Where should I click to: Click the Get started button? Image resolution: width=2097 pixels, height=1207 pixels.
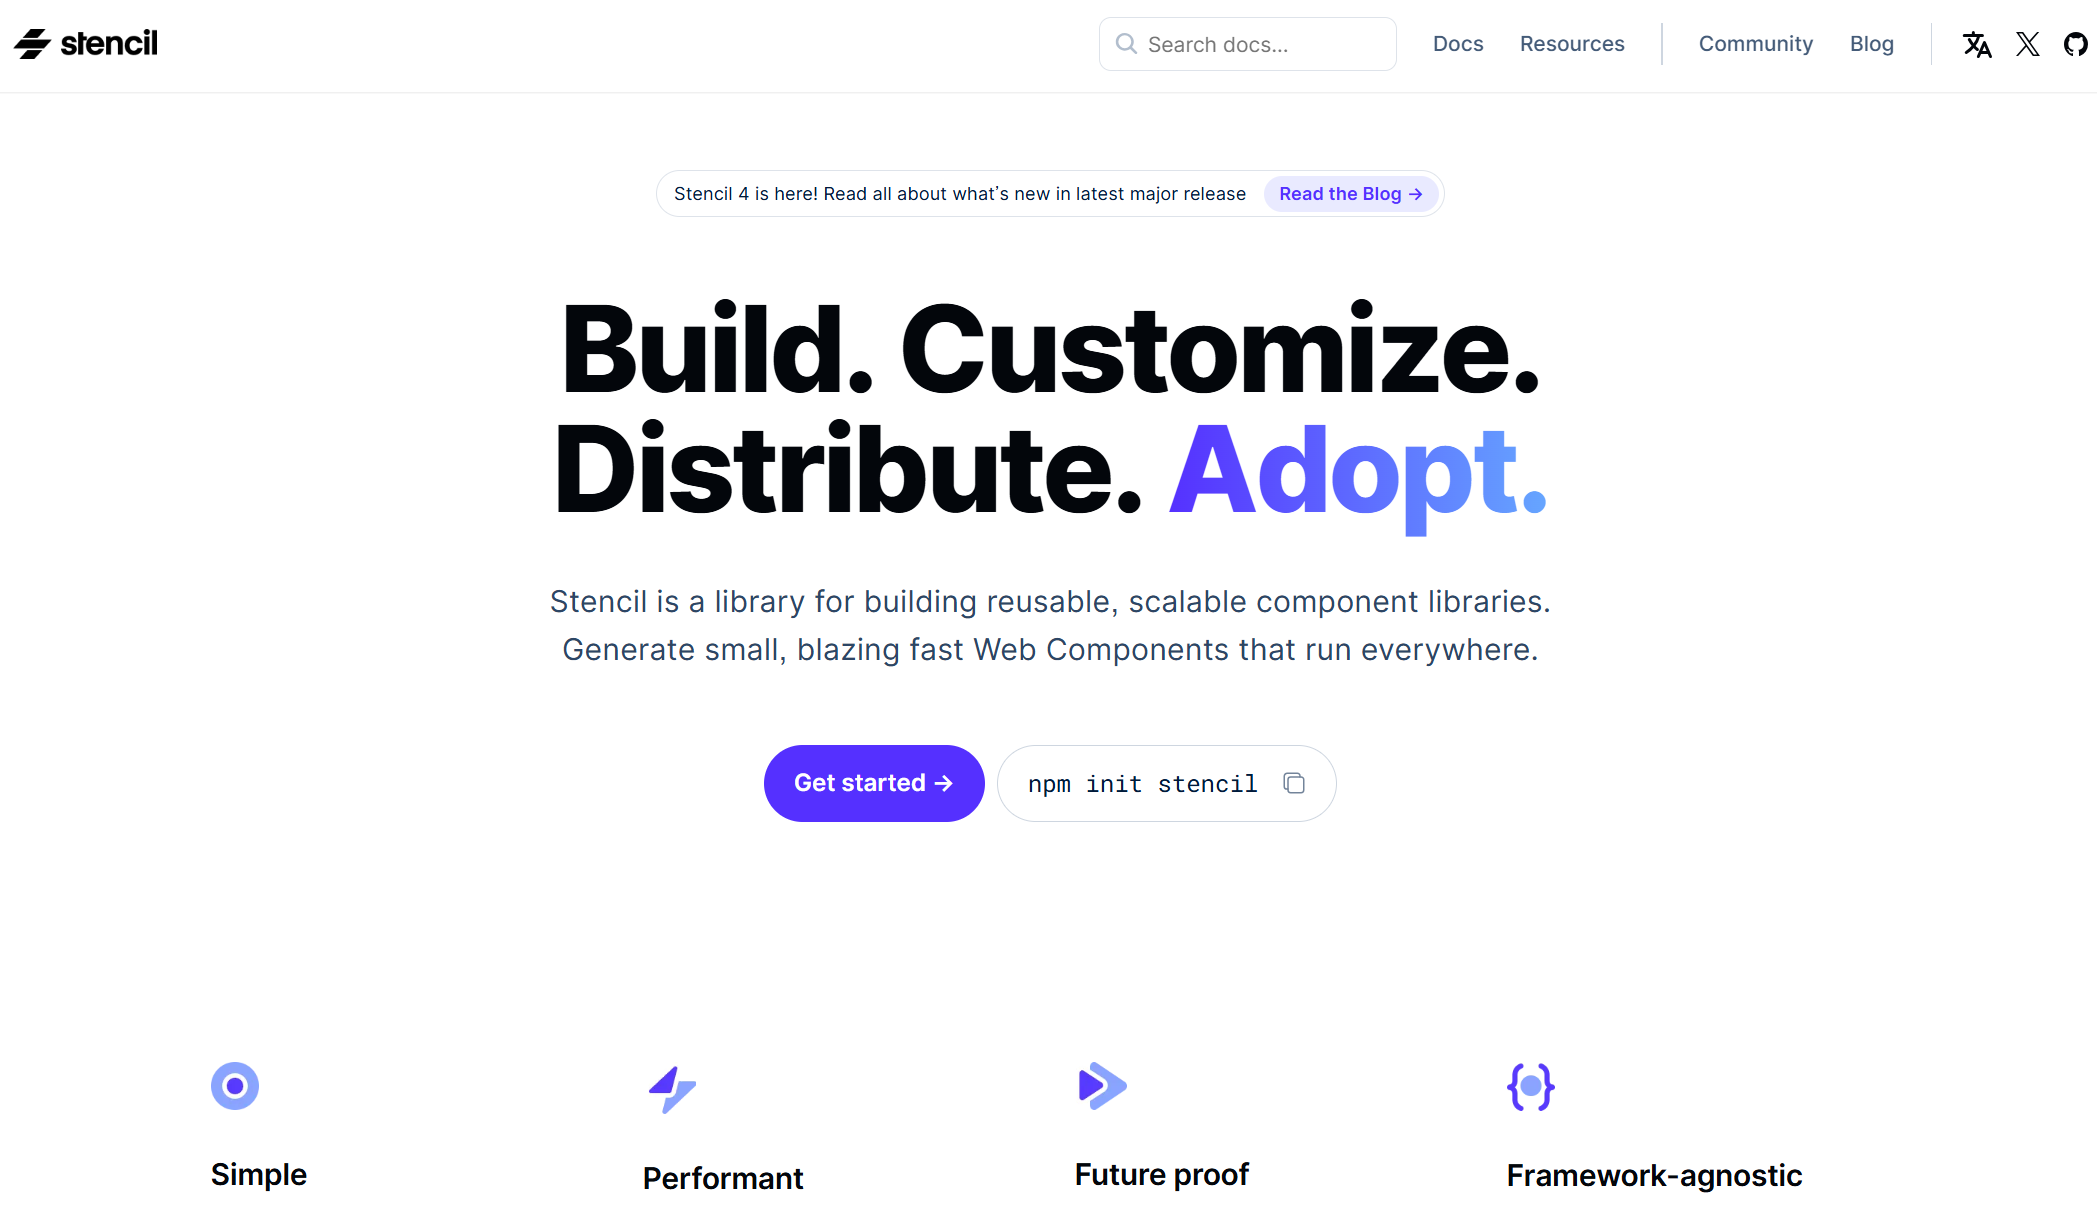click(x=871, y=784)
